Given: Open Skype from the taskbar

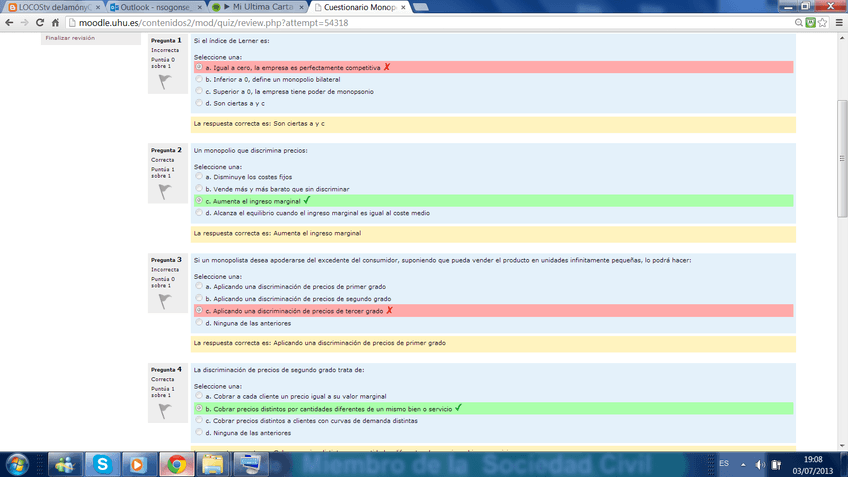Looking at the screenshot, I should pyautogui.click(x=101, y=463).
